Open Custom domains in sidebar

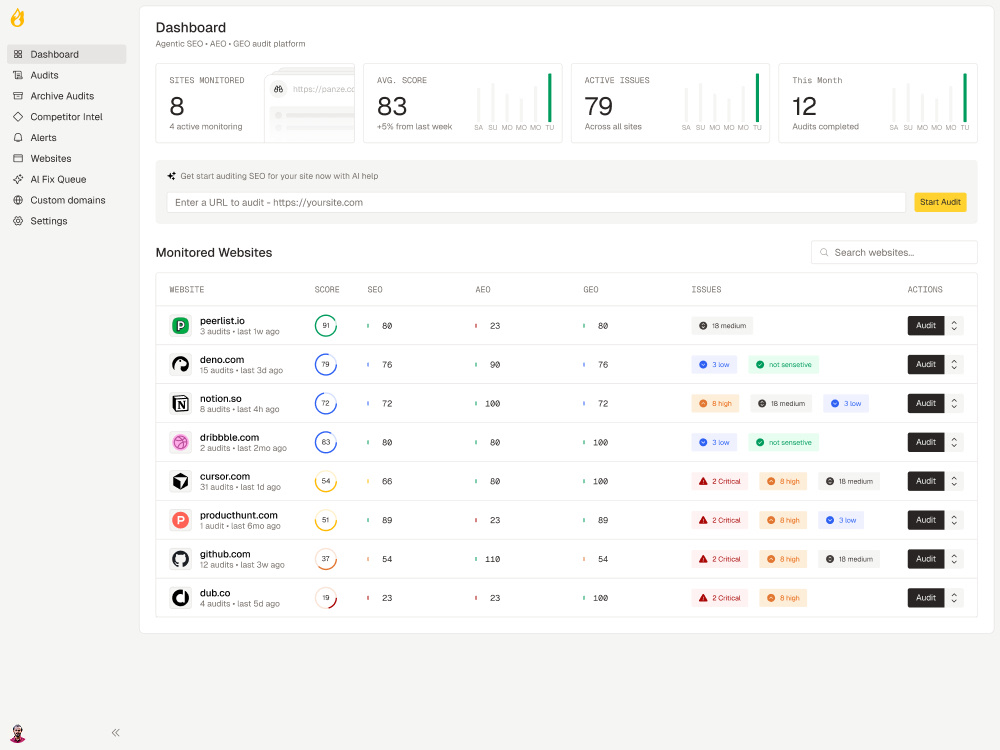[x=67, y=200]
